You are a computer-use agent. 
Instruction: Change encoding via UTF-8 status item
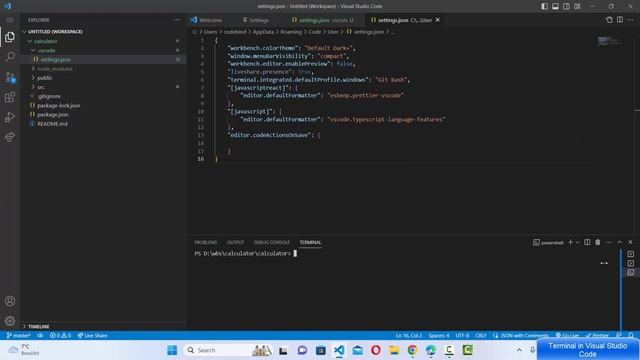(462, 336)
